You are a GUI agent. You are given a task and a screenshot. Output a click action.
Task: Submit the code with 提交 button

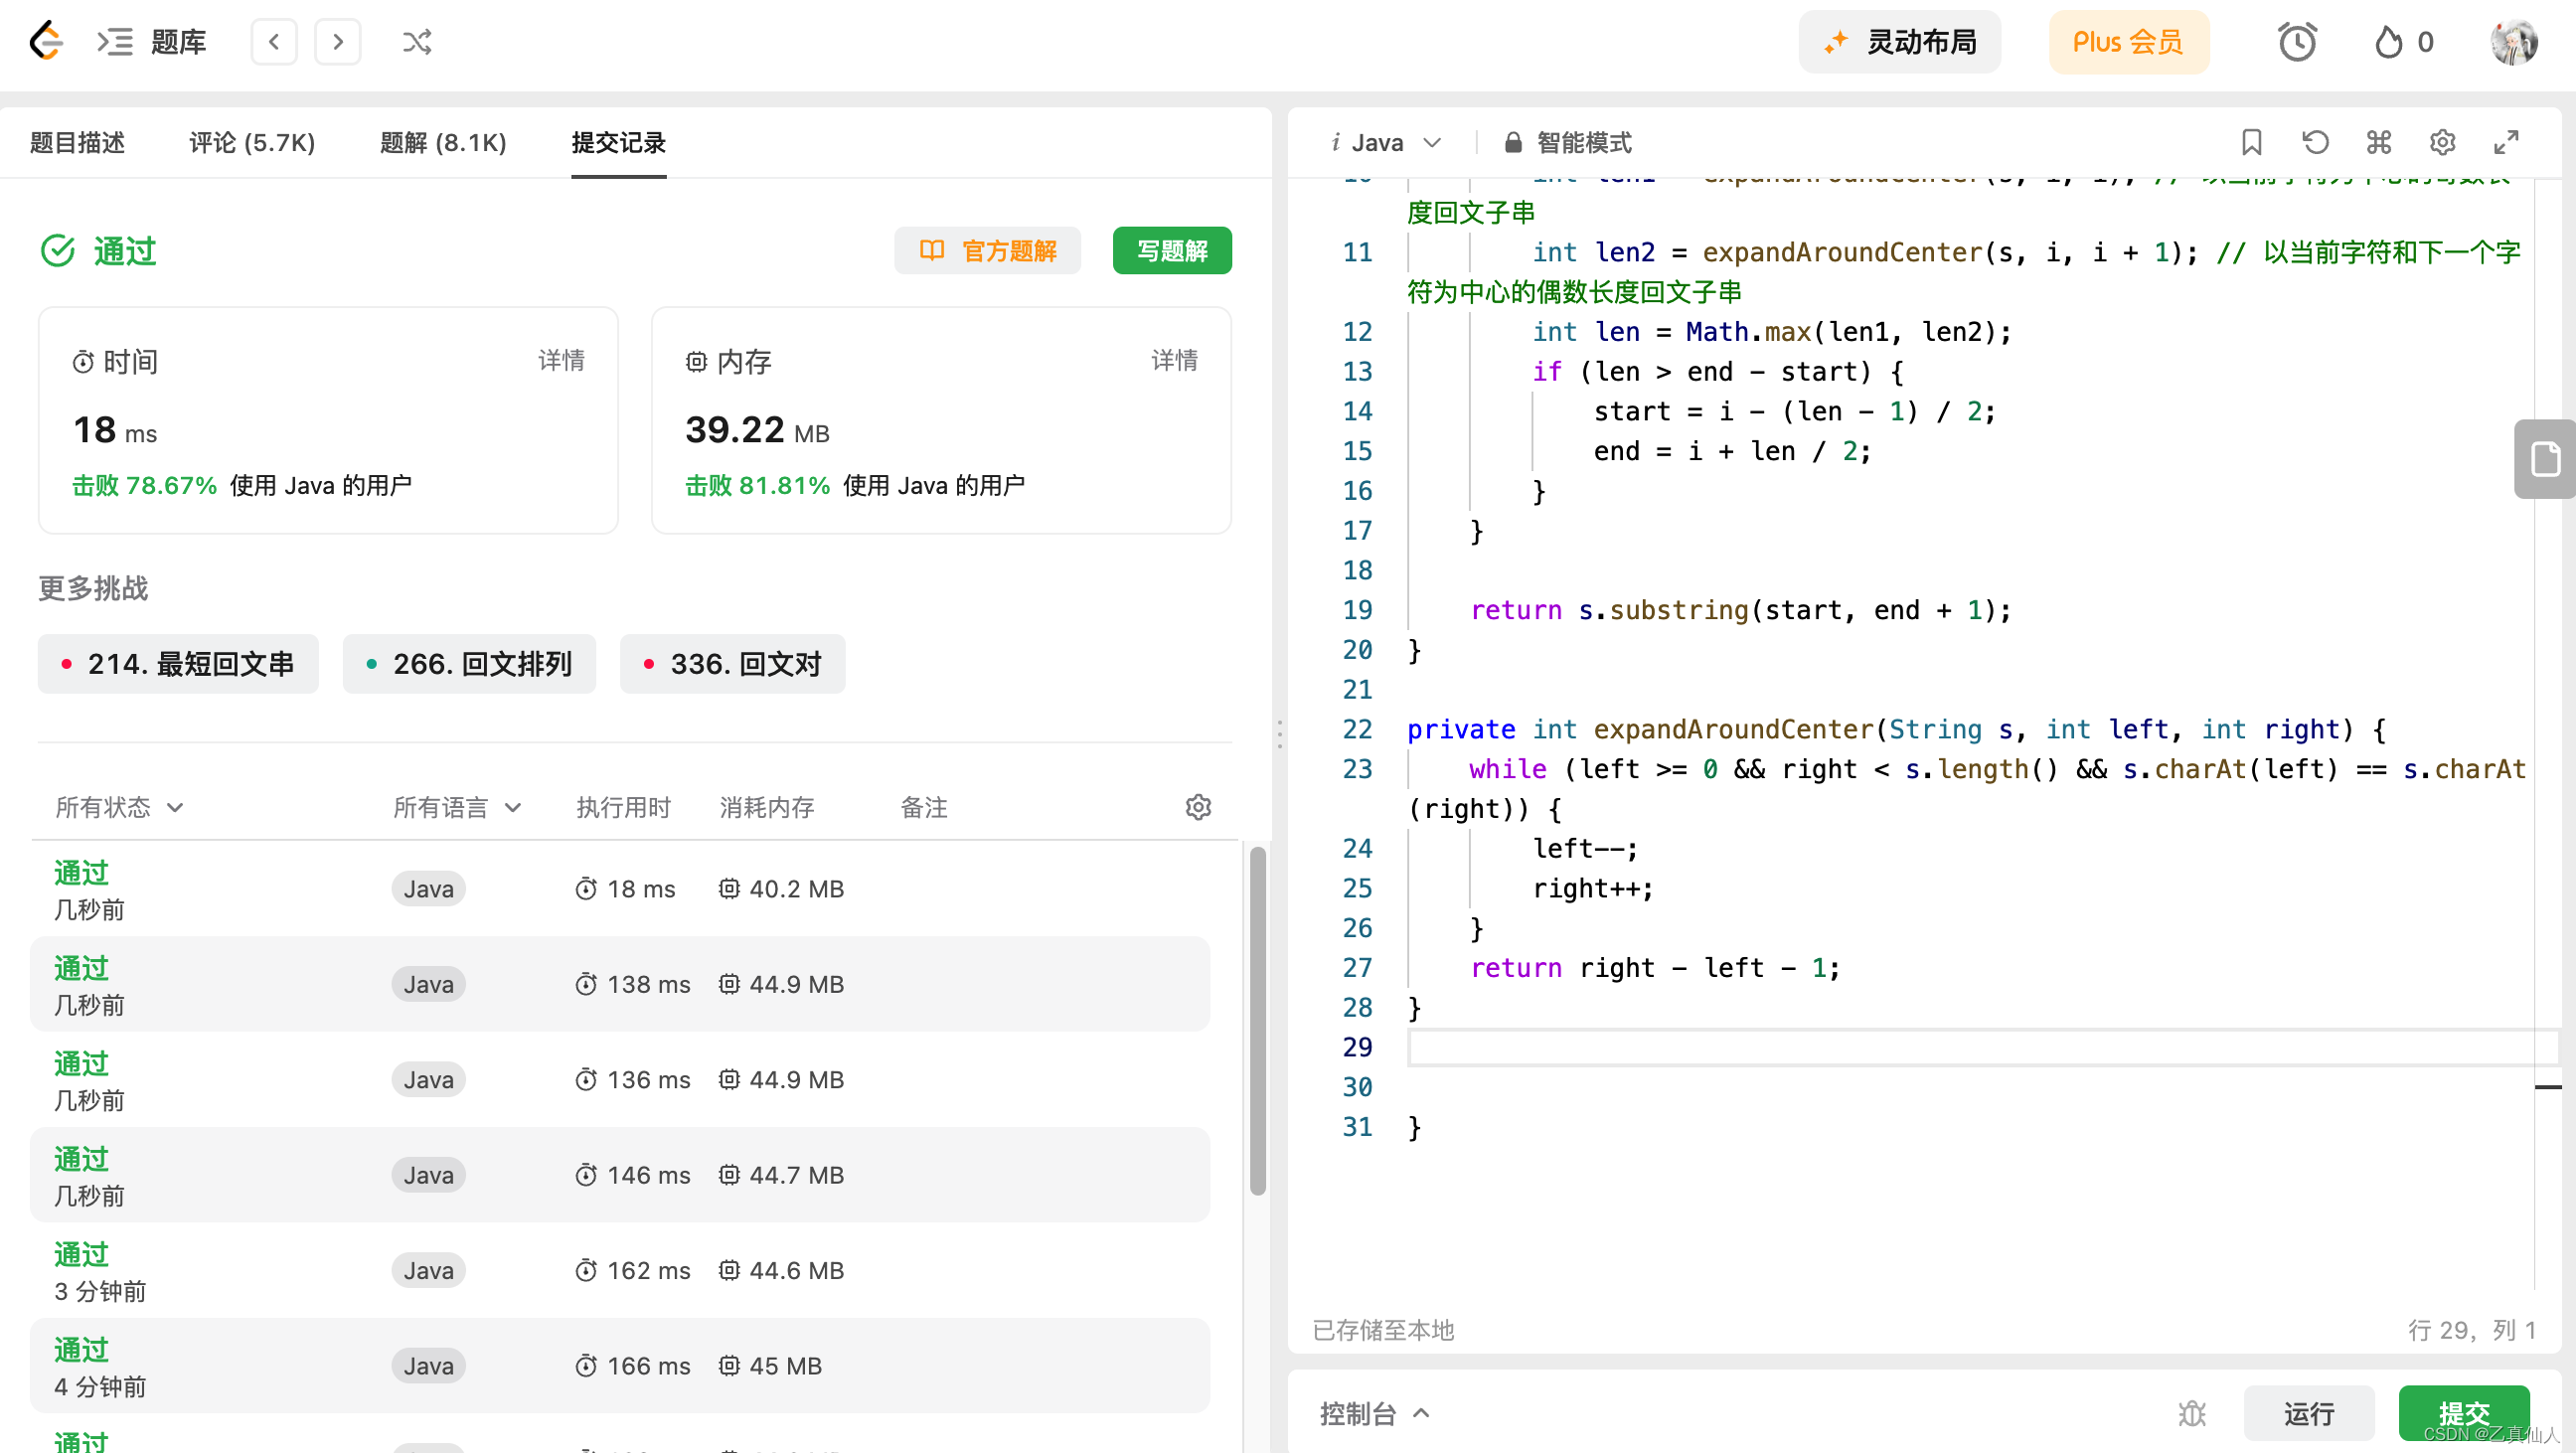[2464, 1413]
